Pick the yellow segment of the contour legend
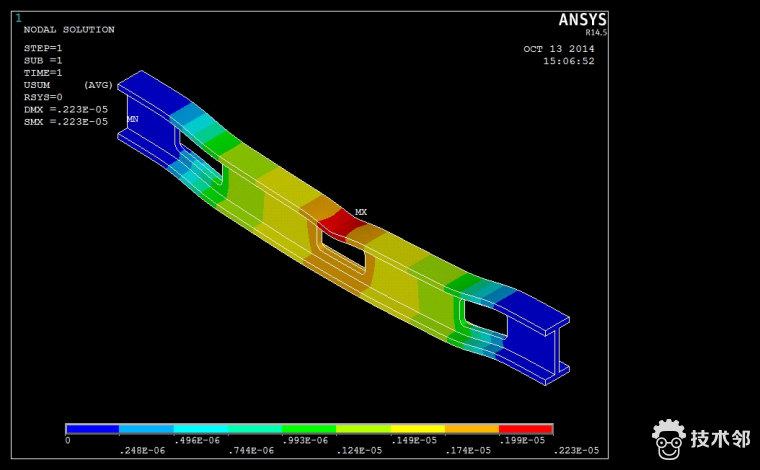 (x=417, y=428)
